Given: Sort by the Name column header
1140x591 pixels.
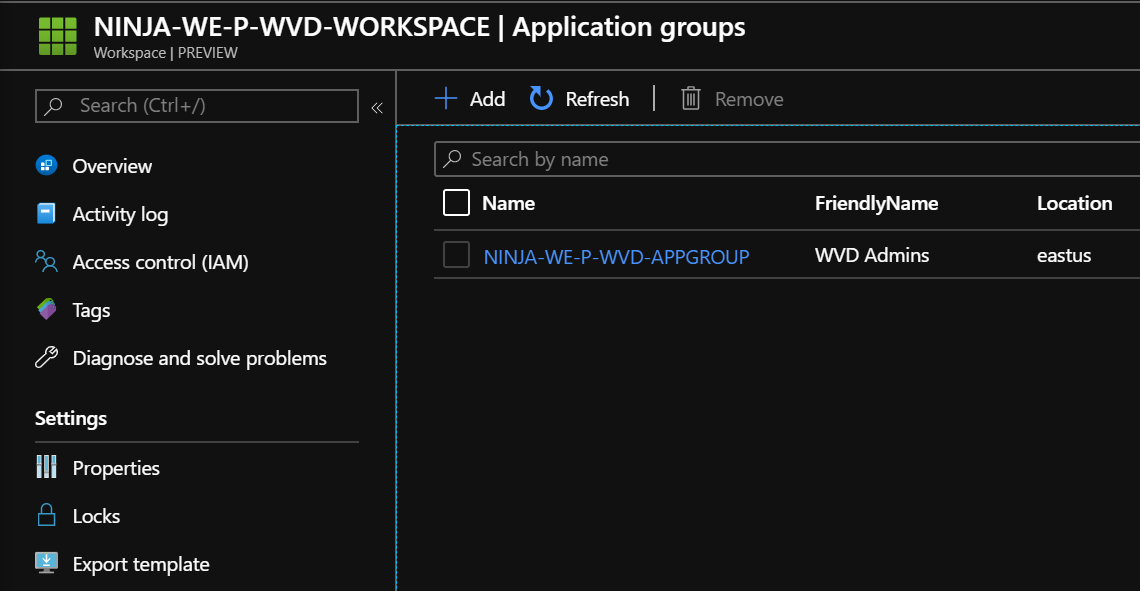Looking at the screenshot, I should pyautogui.click(x=508, y=203).
